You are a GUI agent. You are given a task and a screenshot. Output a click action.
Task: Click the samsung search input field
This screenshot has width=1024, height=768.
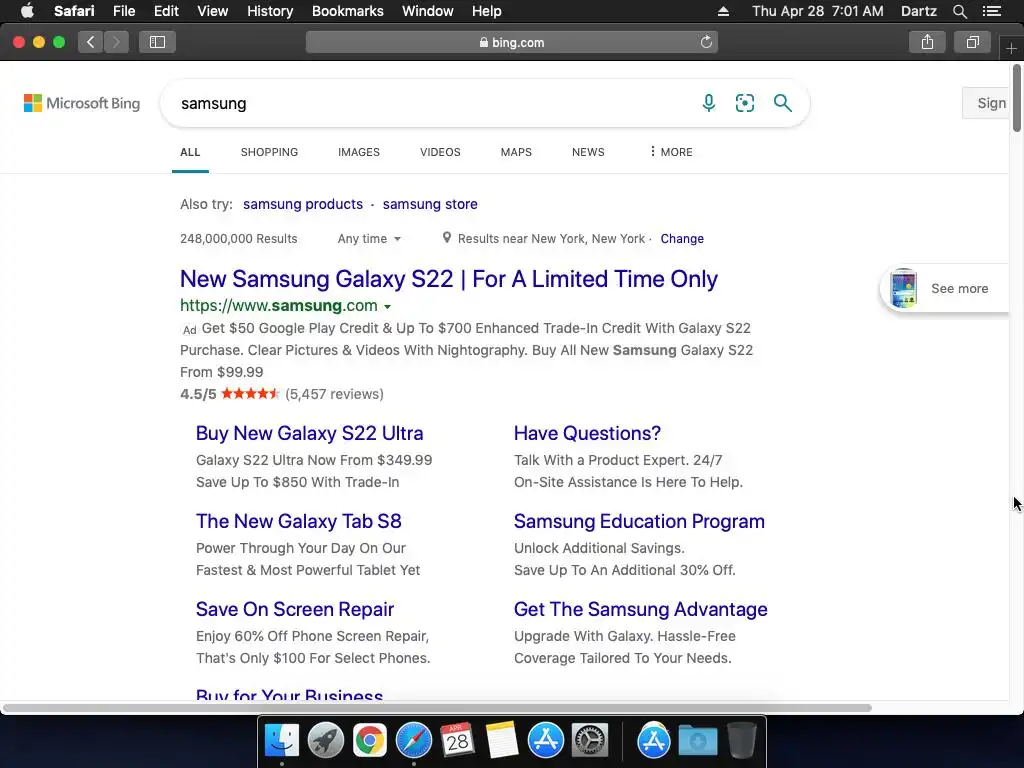pyautogui.click(x=431, y=103)
